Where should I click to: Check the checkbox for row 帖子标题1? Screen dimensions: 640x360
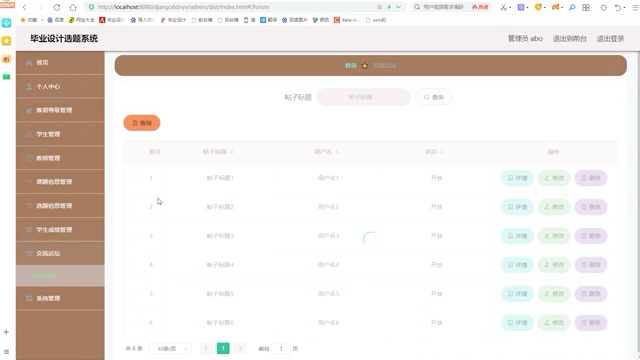pos(133,178)
